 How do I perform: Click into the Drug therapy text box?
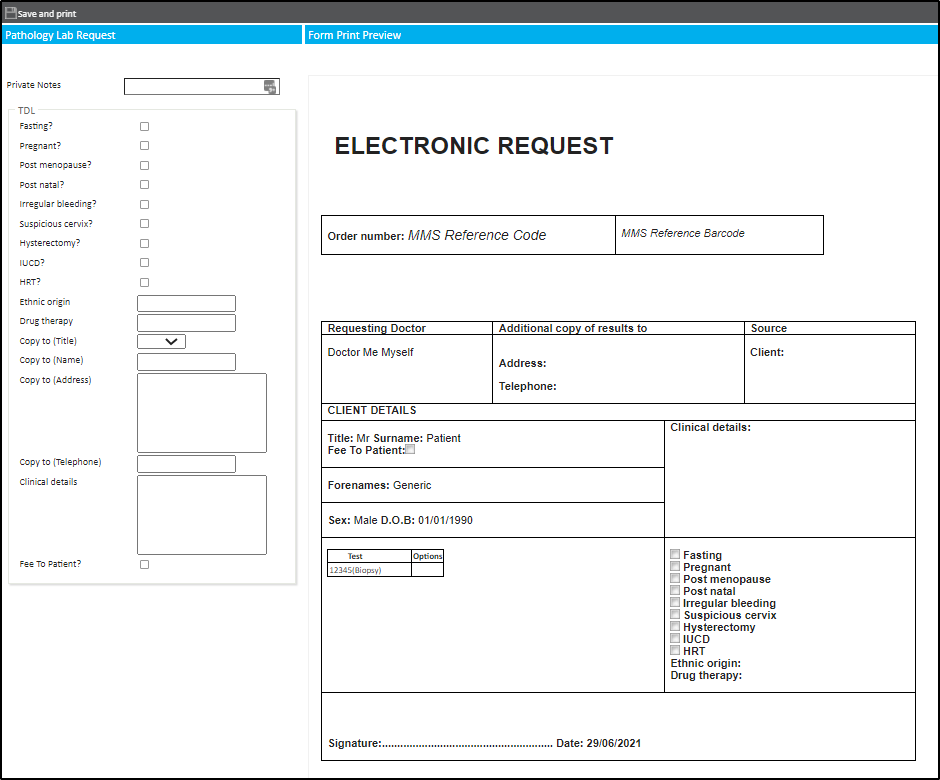(x=186, y=323)
